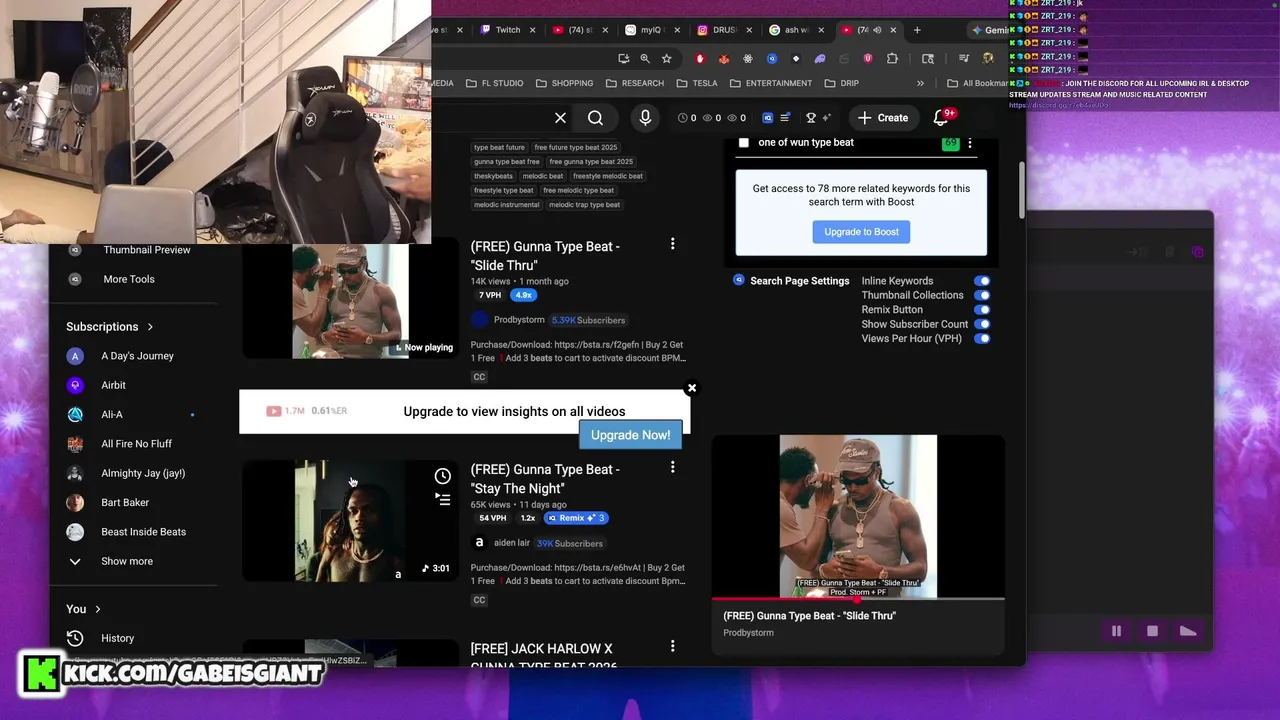
Task: Toggle Thumbnail Collections switch
Action: (982, 295)
